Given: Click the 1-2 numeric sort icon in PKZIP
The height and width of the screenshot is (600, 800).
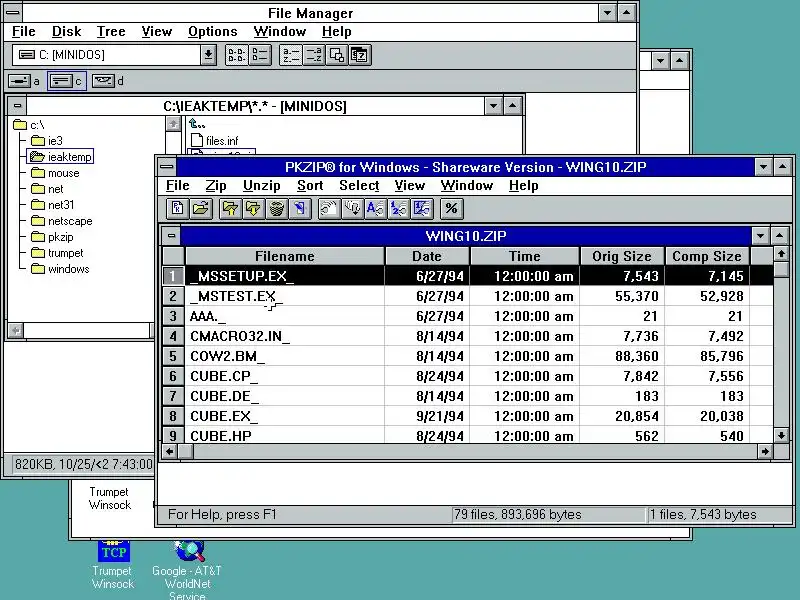Looking at the screenshot, I should pos(399,208).
